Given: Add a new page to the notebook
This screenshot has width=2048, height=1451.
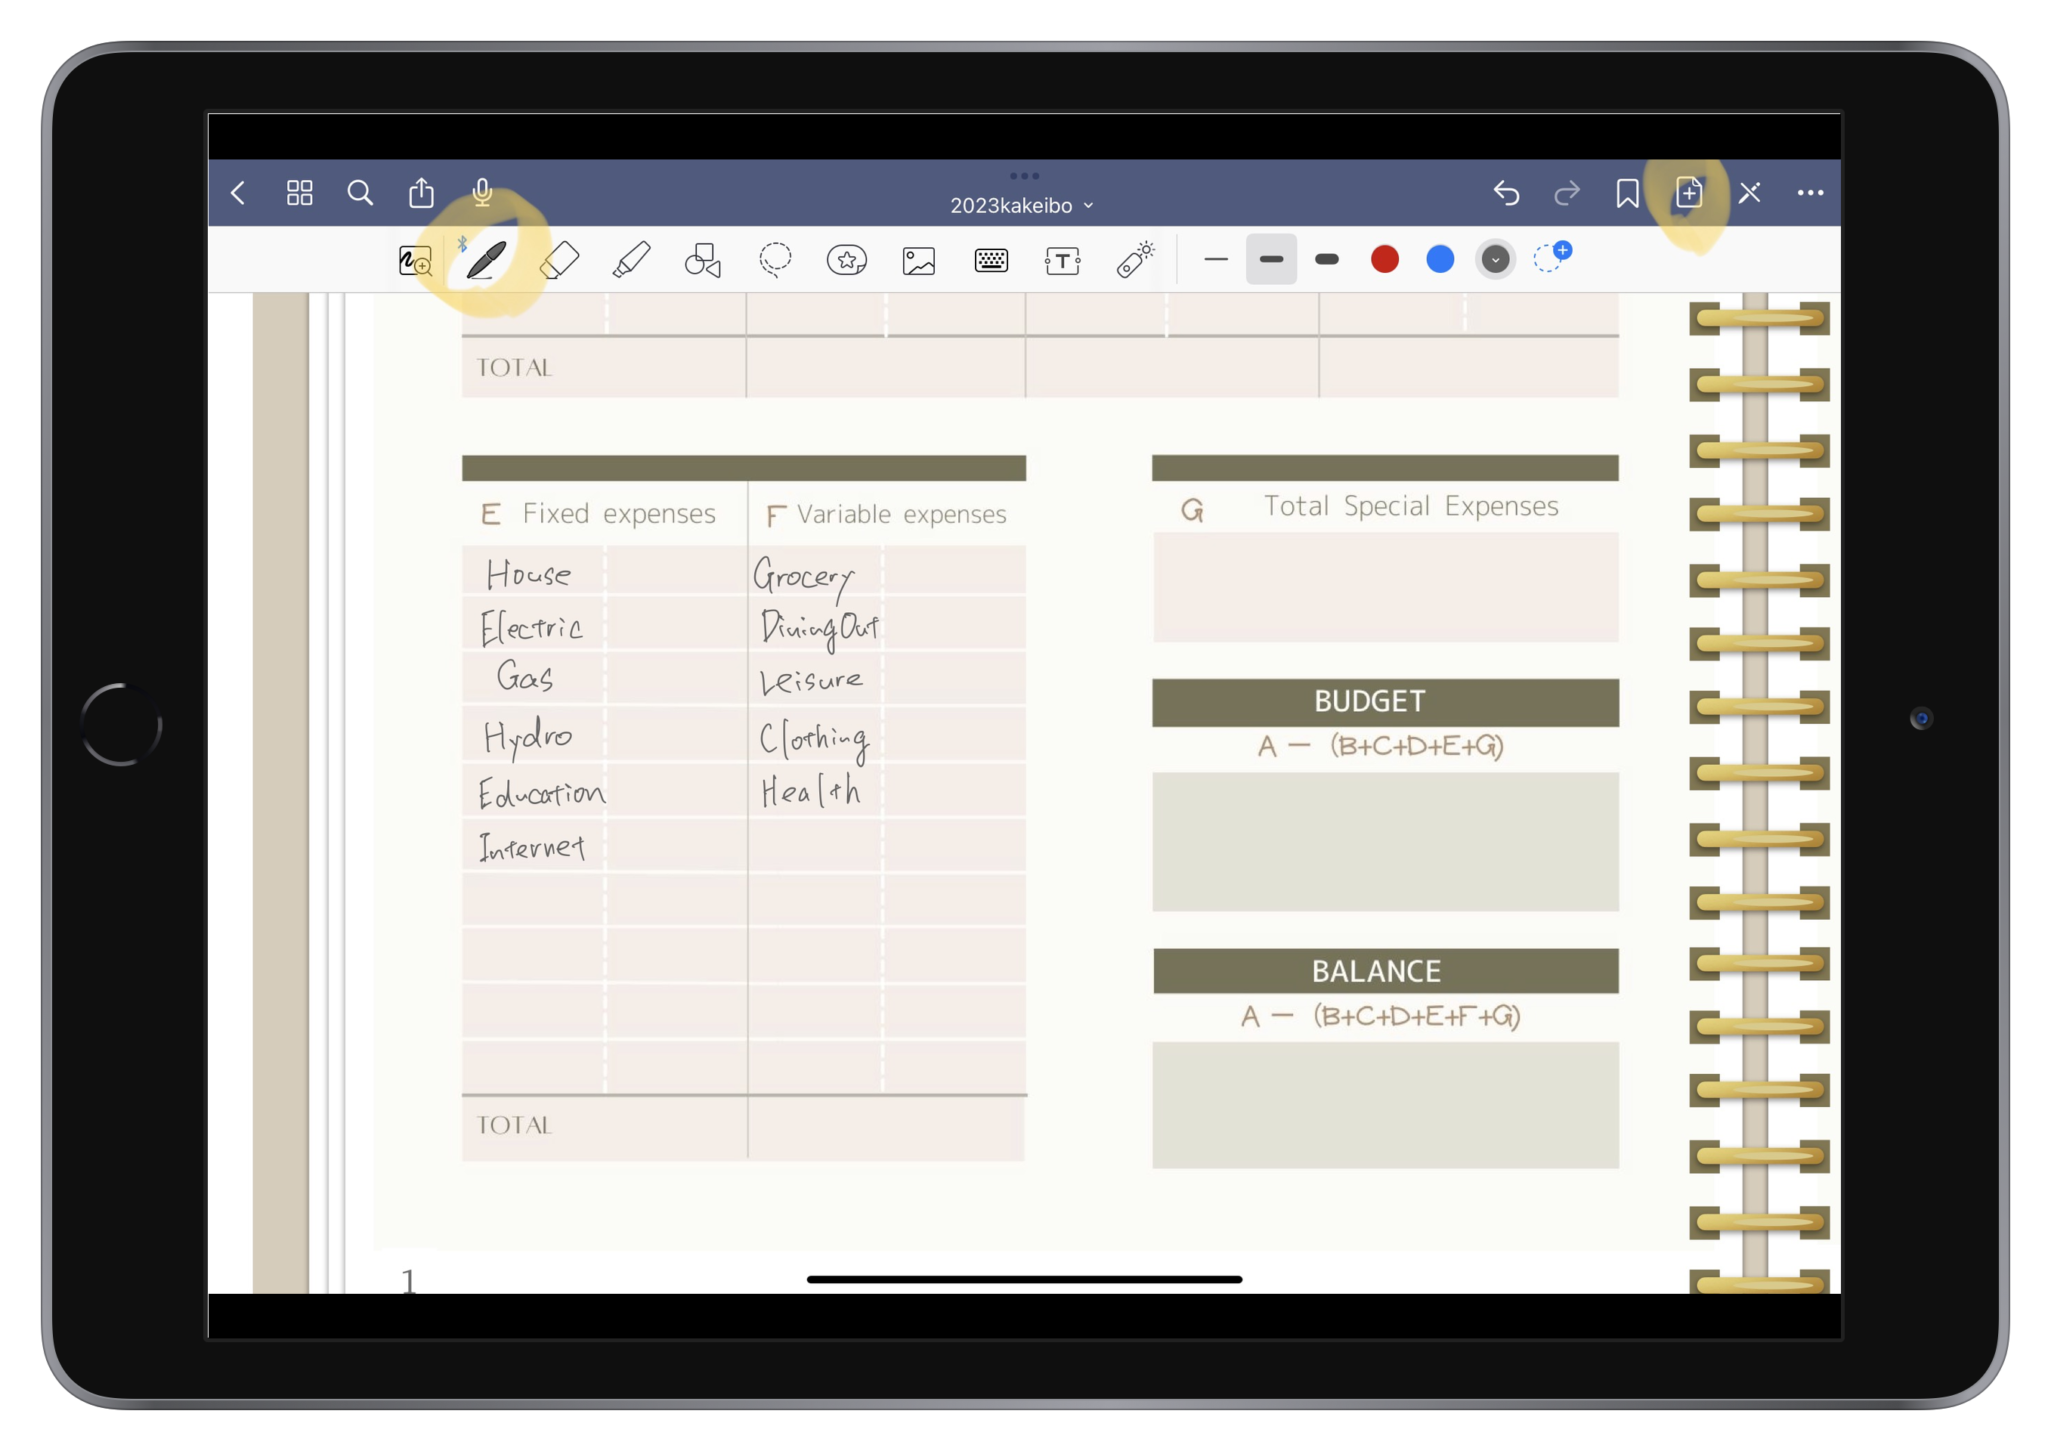Looking at the screenshot, I should (1689, 193).
